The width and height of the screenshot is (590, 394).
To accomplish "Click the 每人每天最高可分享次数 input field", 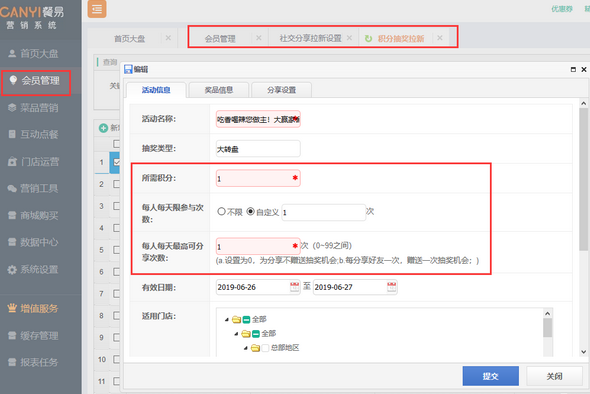I will tap(258, 246).
